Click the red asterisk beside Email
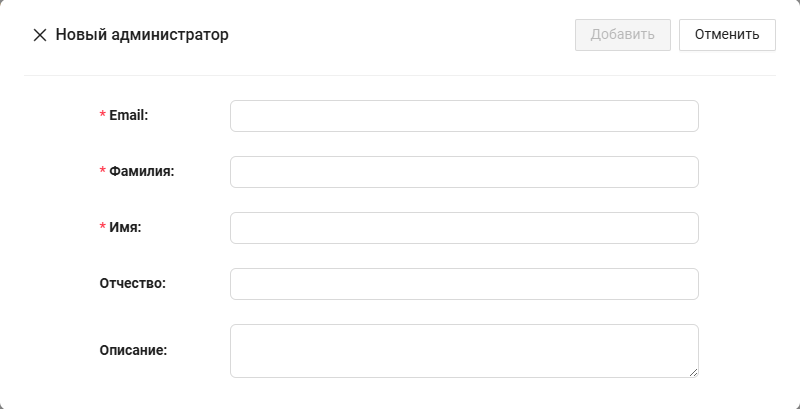 coord(102,116)
